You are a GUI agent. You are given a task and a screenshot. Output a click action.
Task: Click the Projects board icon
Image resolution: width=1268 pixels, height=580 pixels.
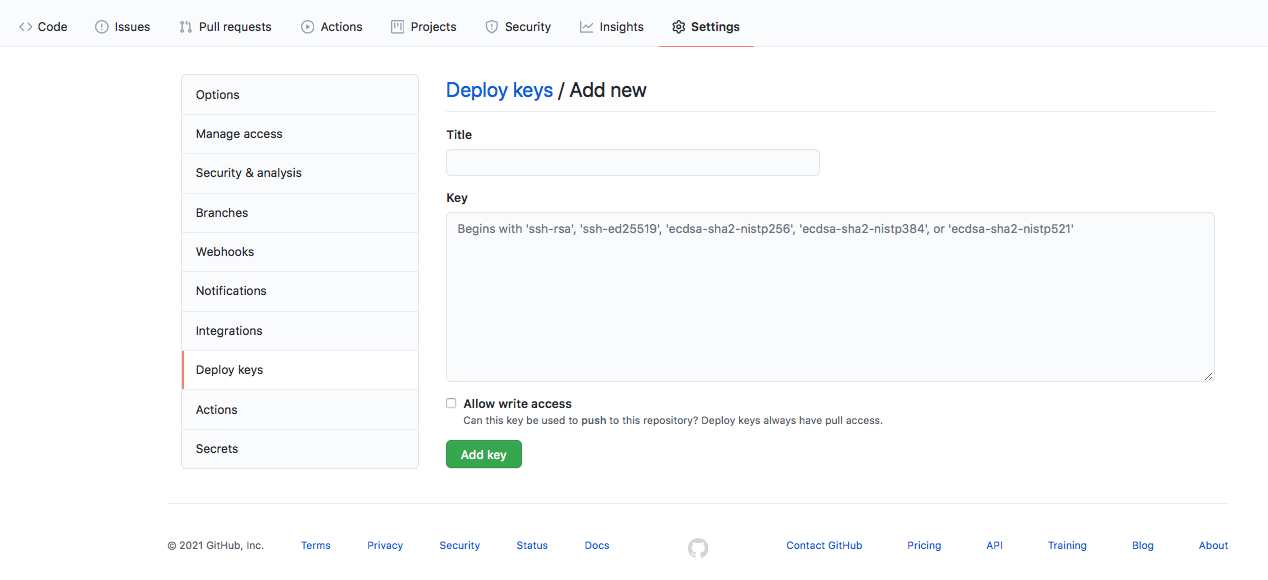coord(396,26)
